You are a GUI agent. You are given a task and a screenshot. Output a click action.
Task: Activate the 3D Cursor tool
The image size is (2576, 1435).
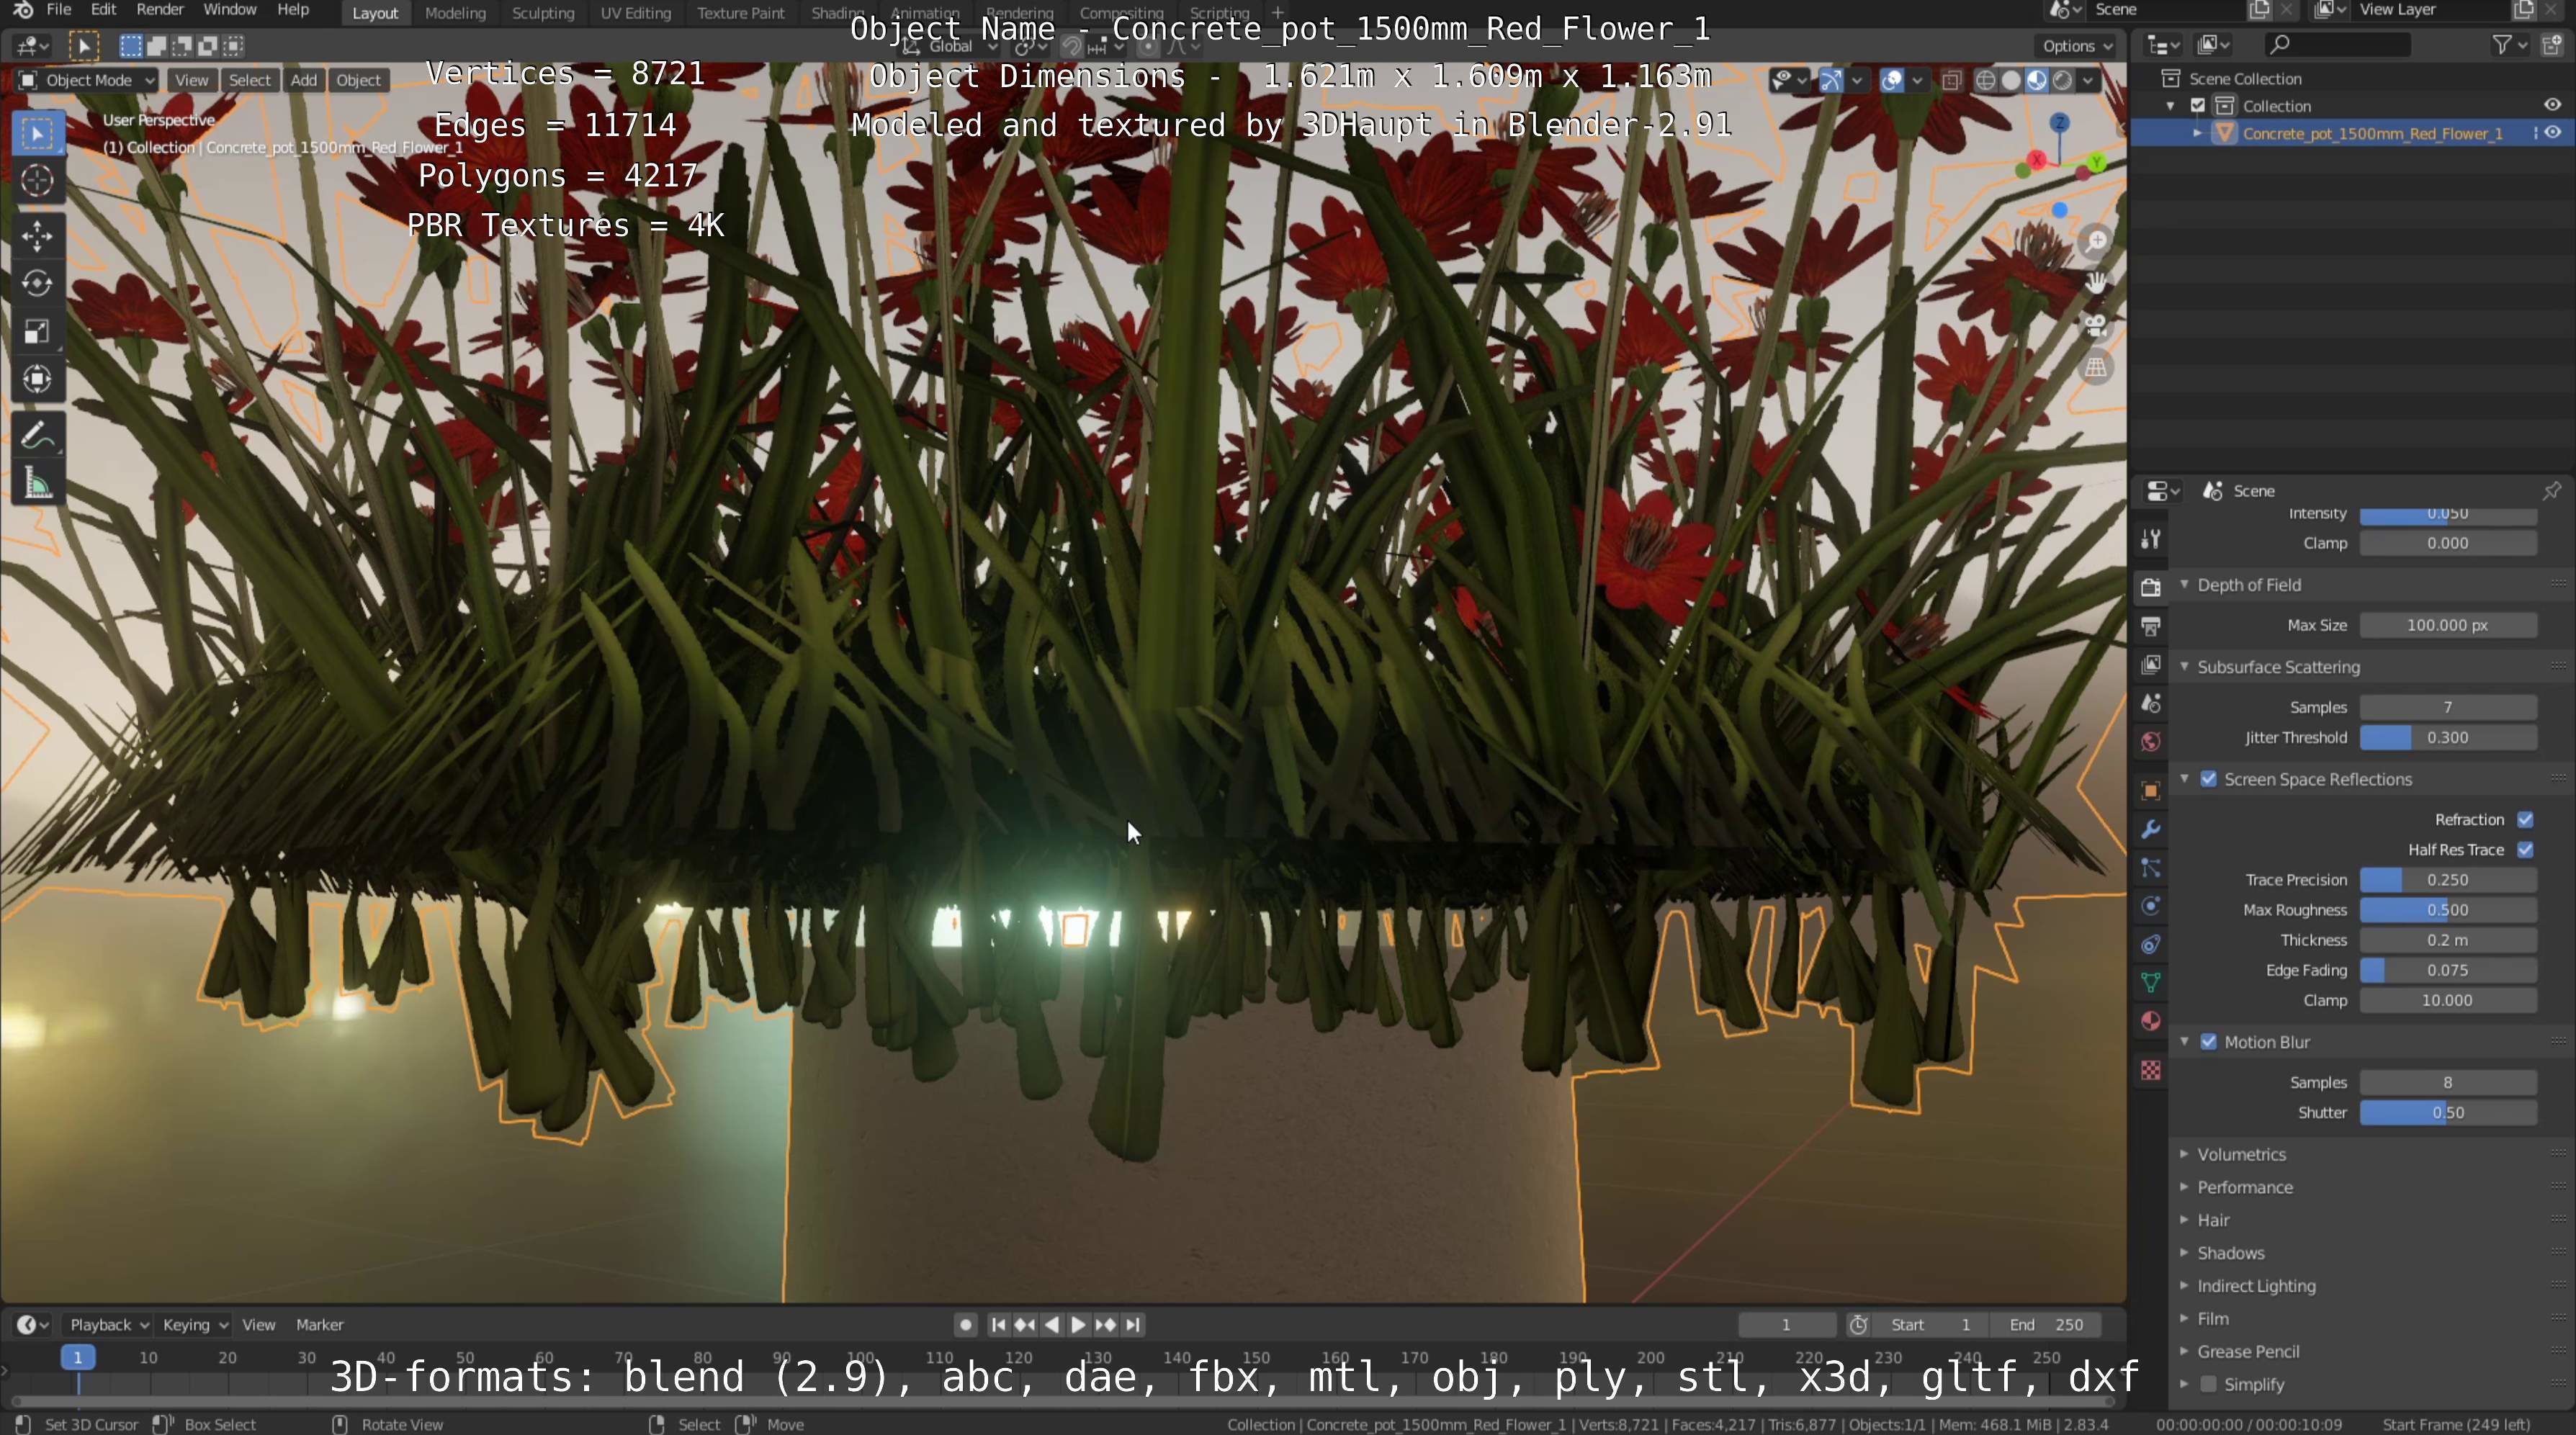click(x=37, y=181)
